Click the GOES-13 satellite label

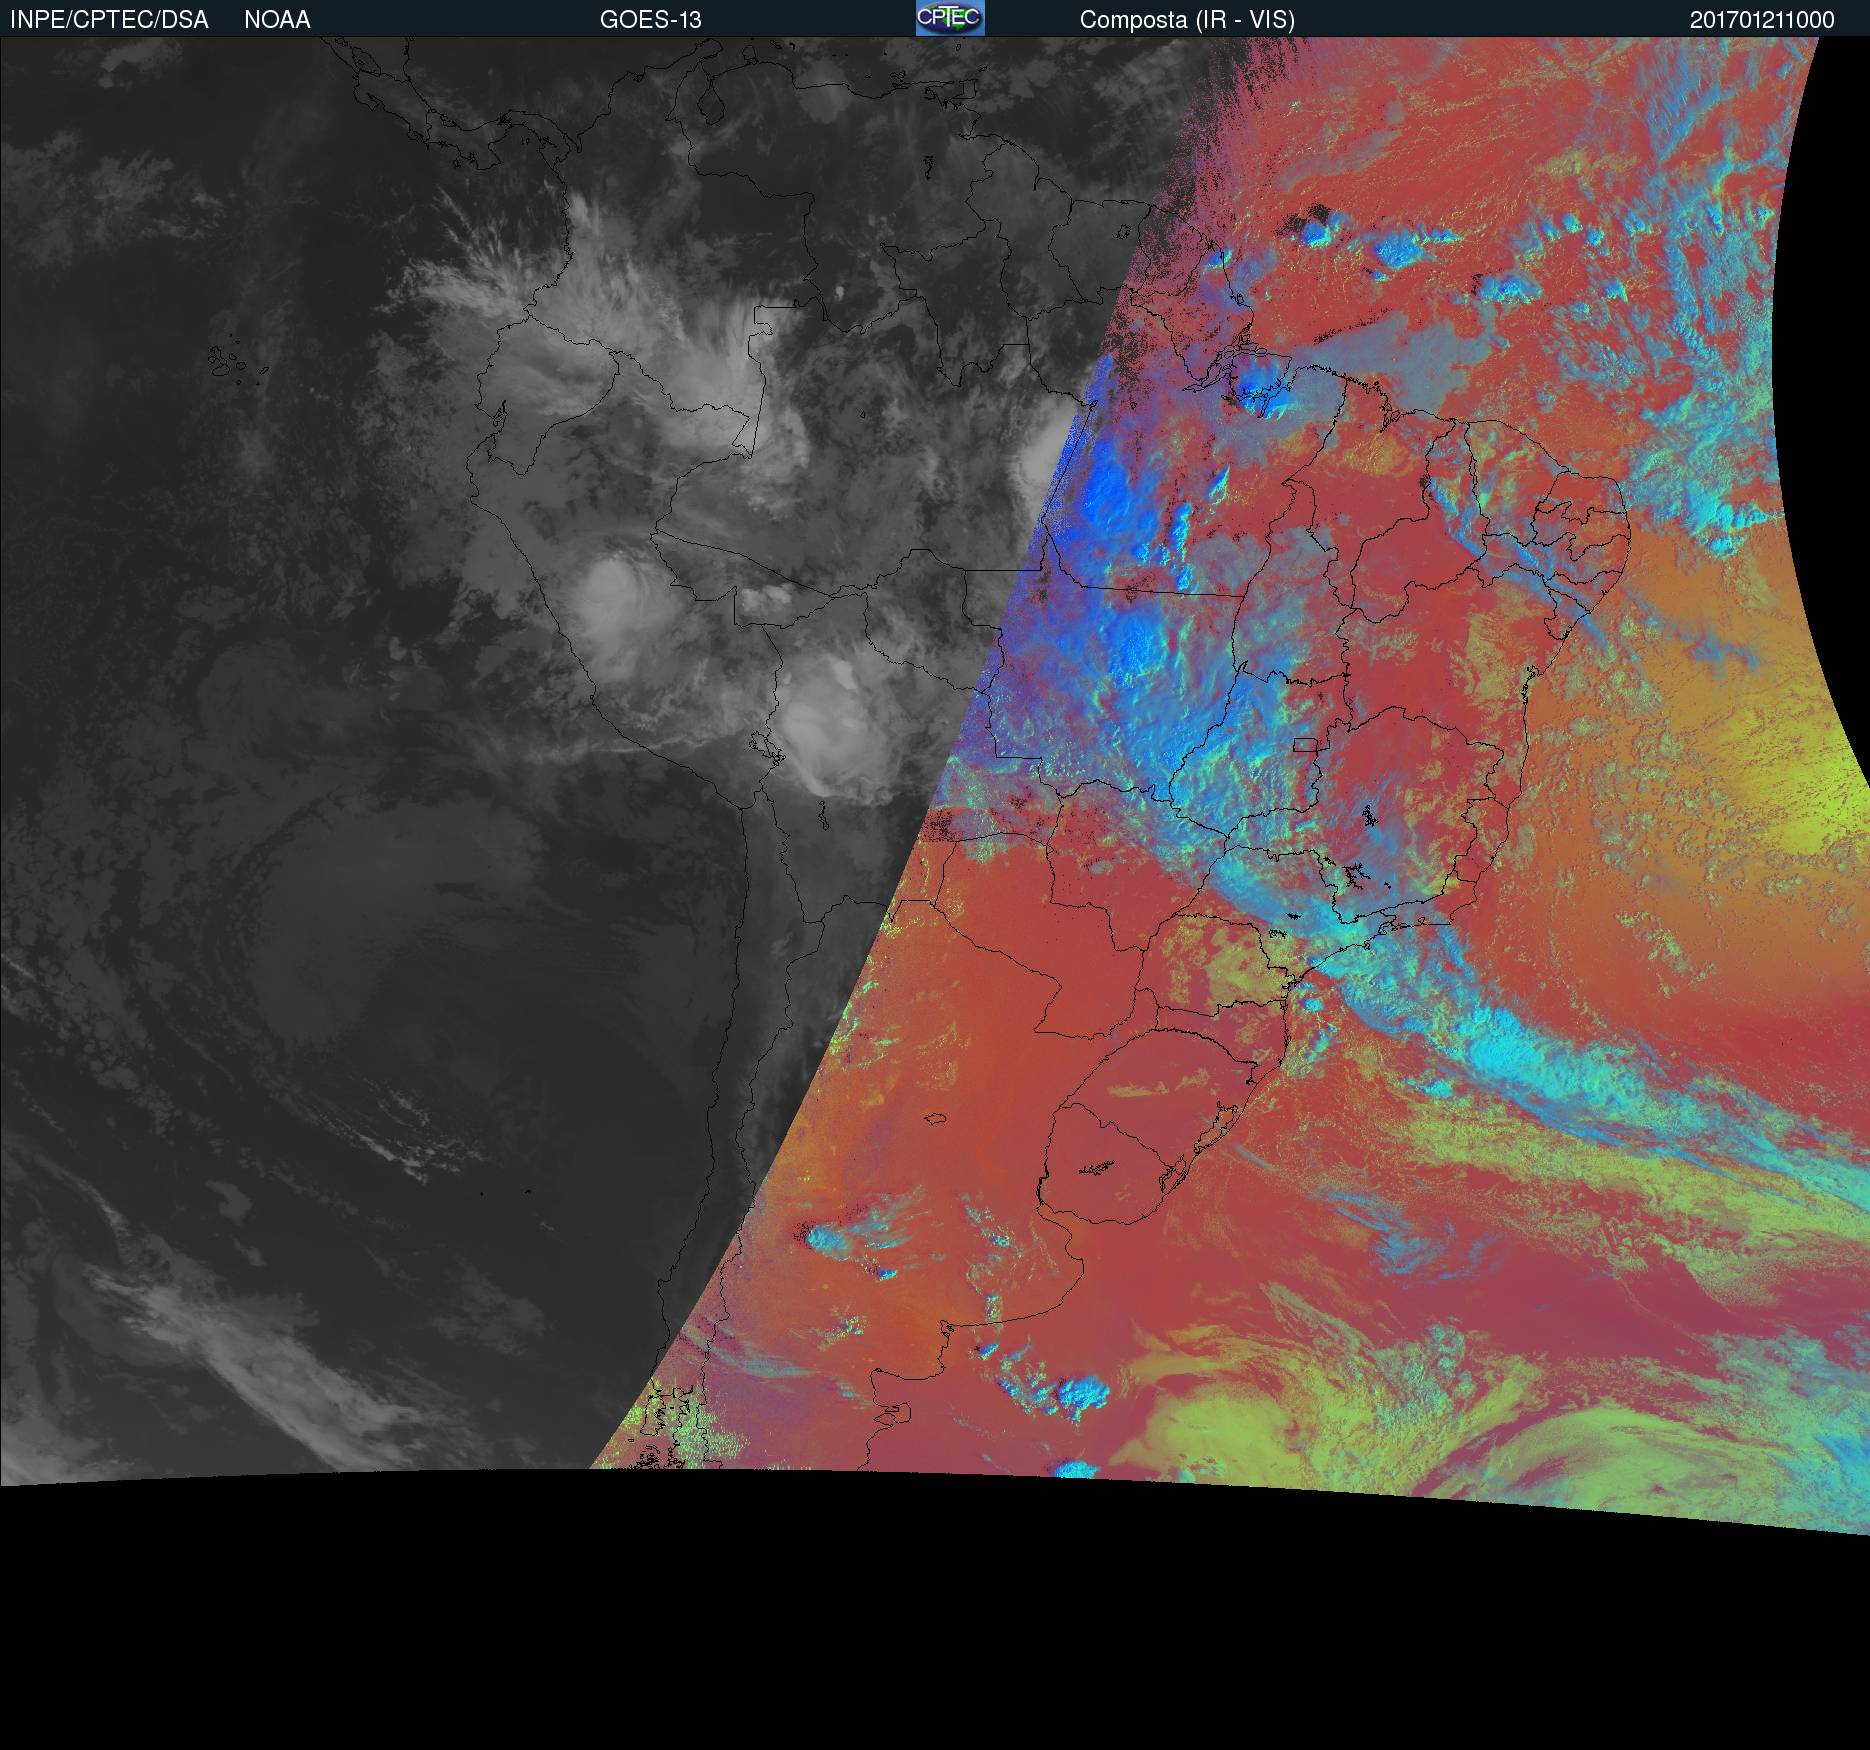[x=651, y=20]
